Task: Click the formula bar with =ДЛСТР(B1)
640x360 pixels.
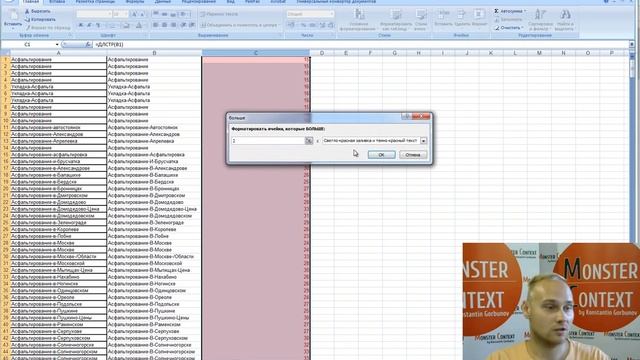Action: 361,44
